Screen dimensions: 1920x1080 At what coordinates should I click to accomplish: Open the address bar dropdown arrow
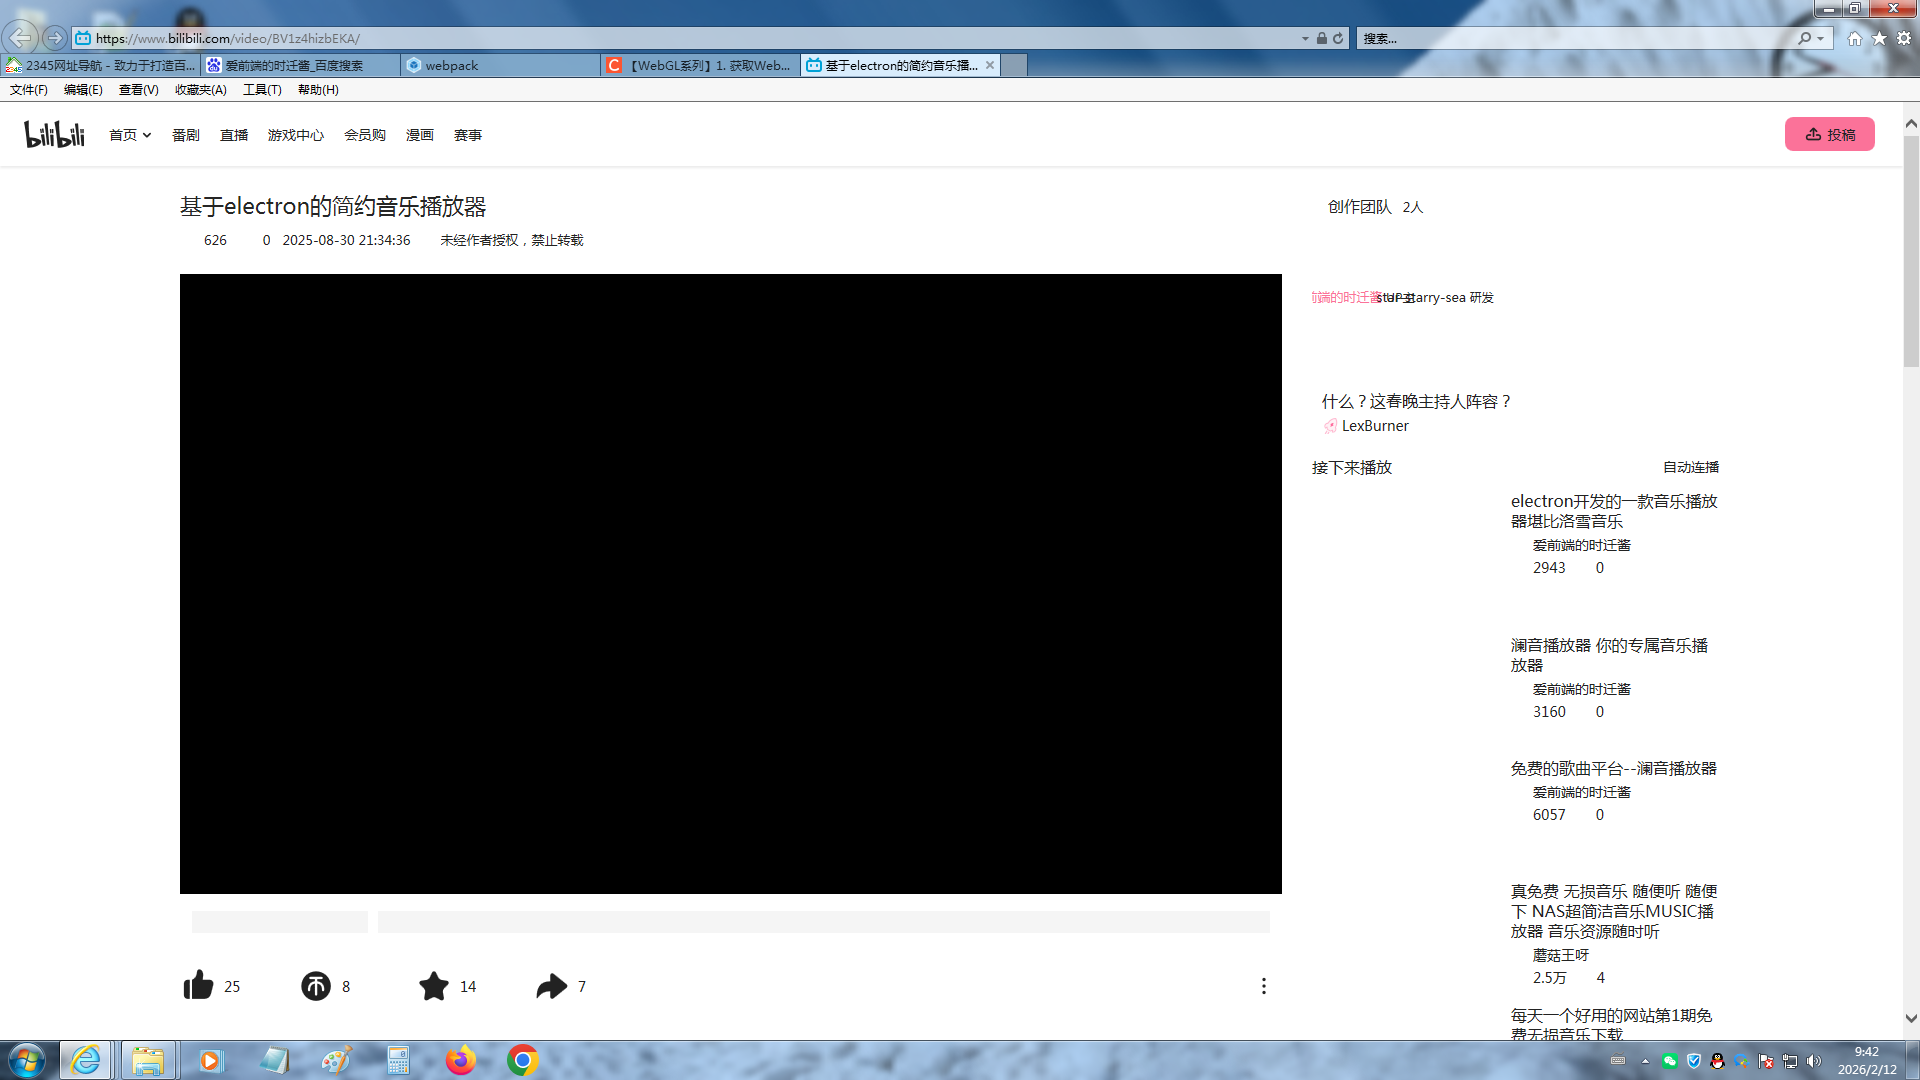tap(1305, 38)
